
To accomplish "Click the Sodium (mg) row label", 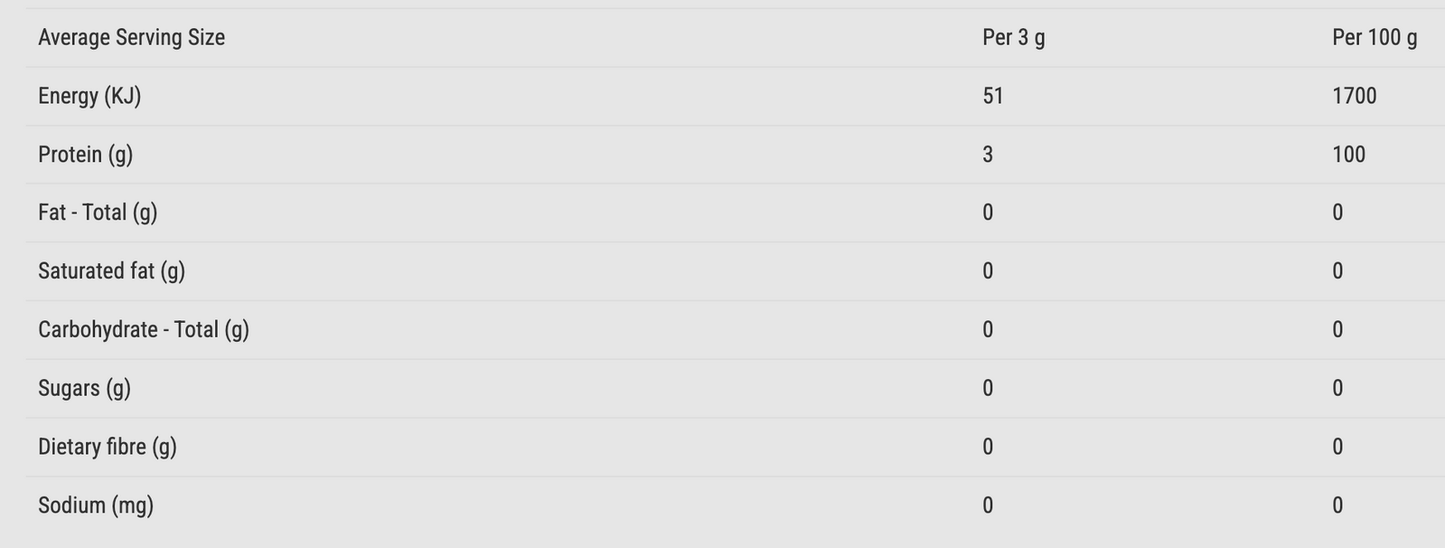I will click(95, 506).
